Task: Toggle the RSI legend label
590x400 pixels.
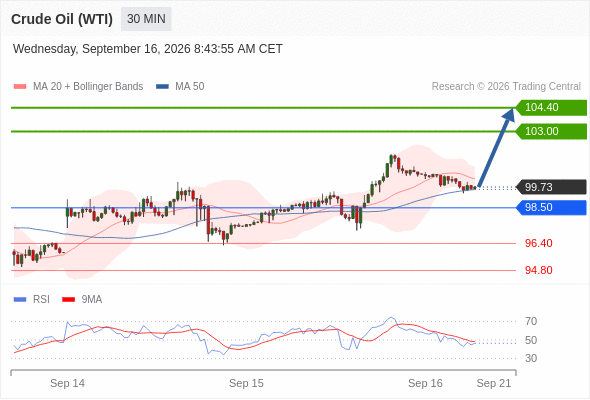Action: point(41,300)
